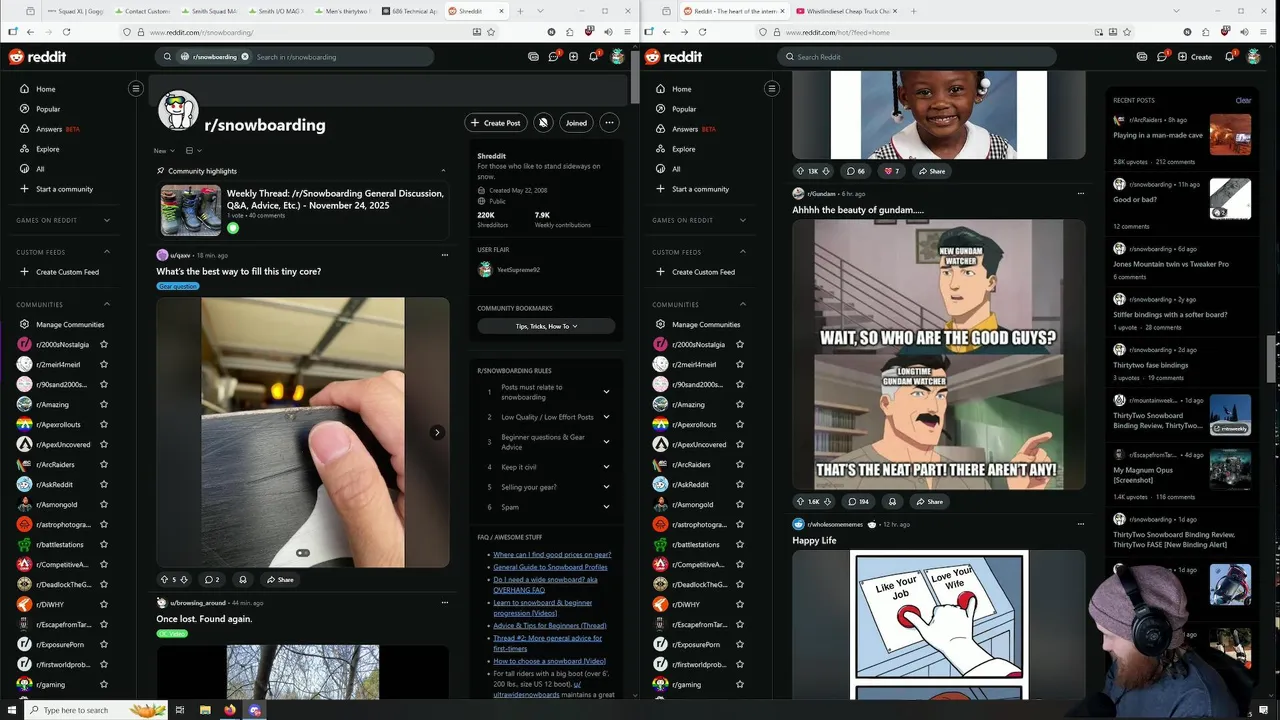Viewport: 1280px width, 720px height.
Task: Open feed view layout dropdown
Action: point(193,151)
